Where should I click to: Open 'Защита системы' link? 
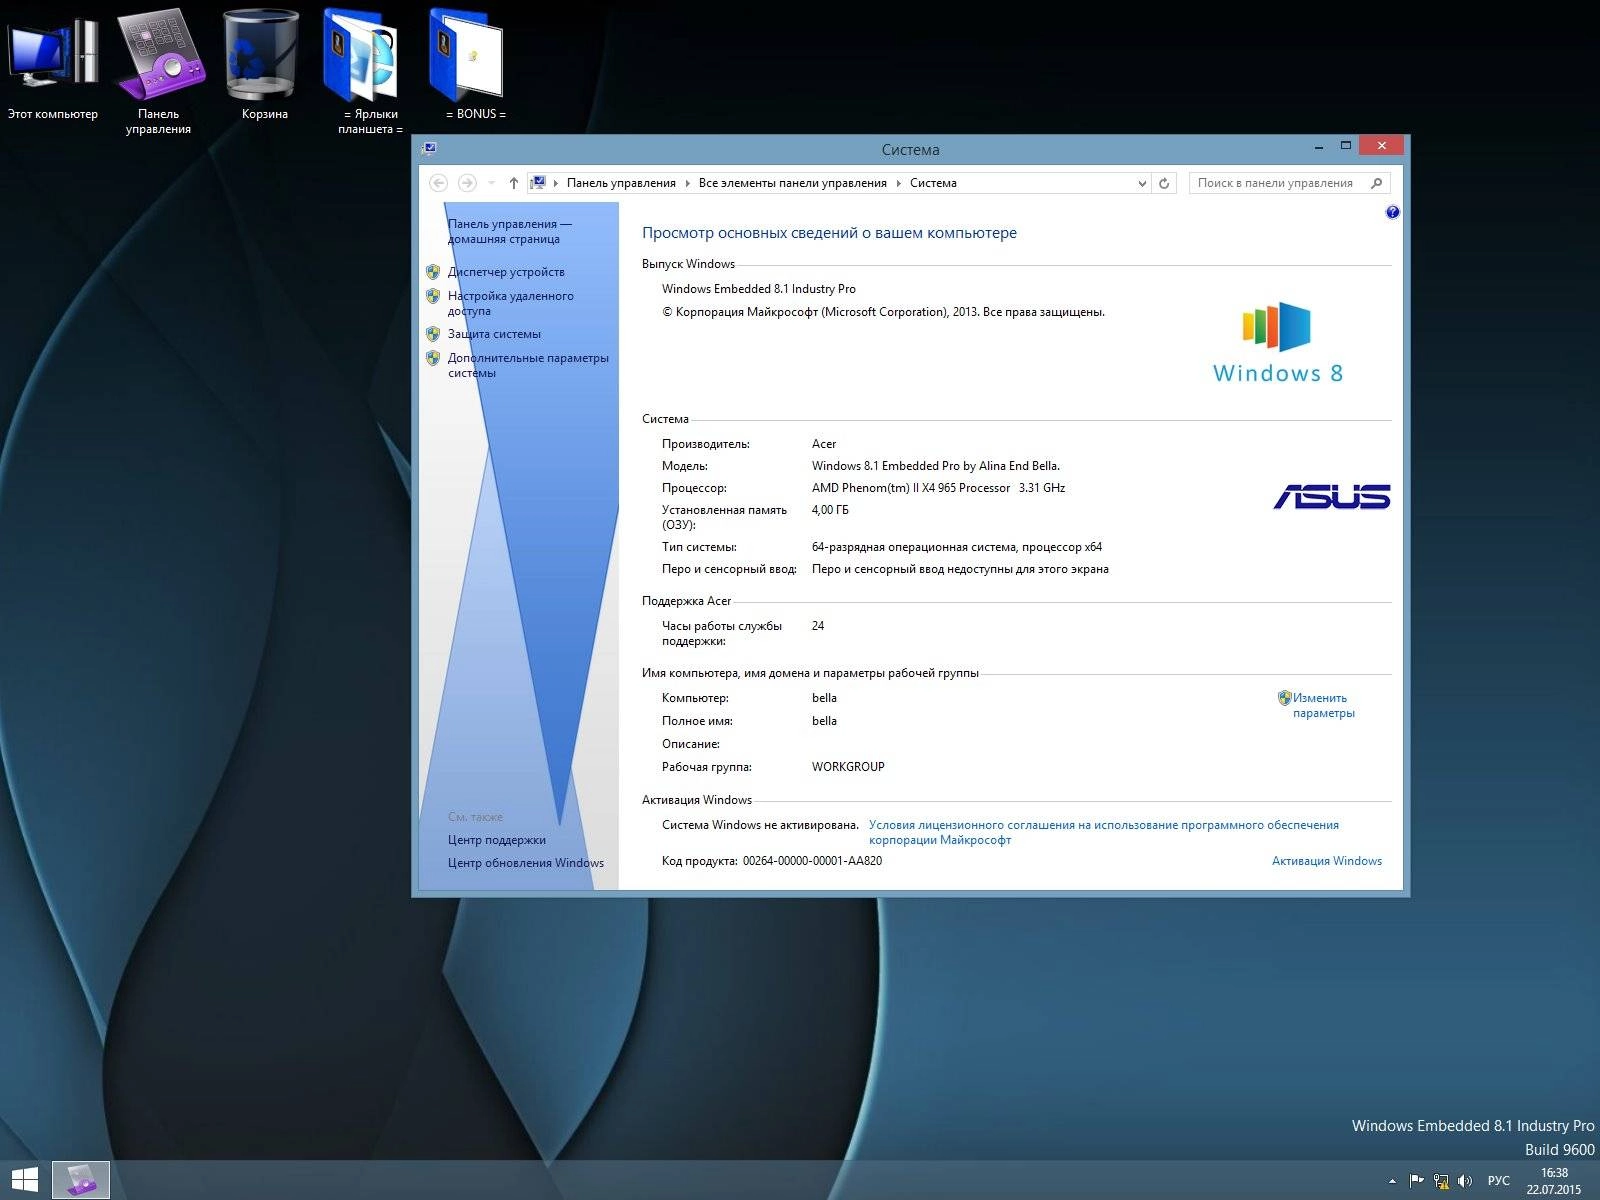click(x=494, y=334)
